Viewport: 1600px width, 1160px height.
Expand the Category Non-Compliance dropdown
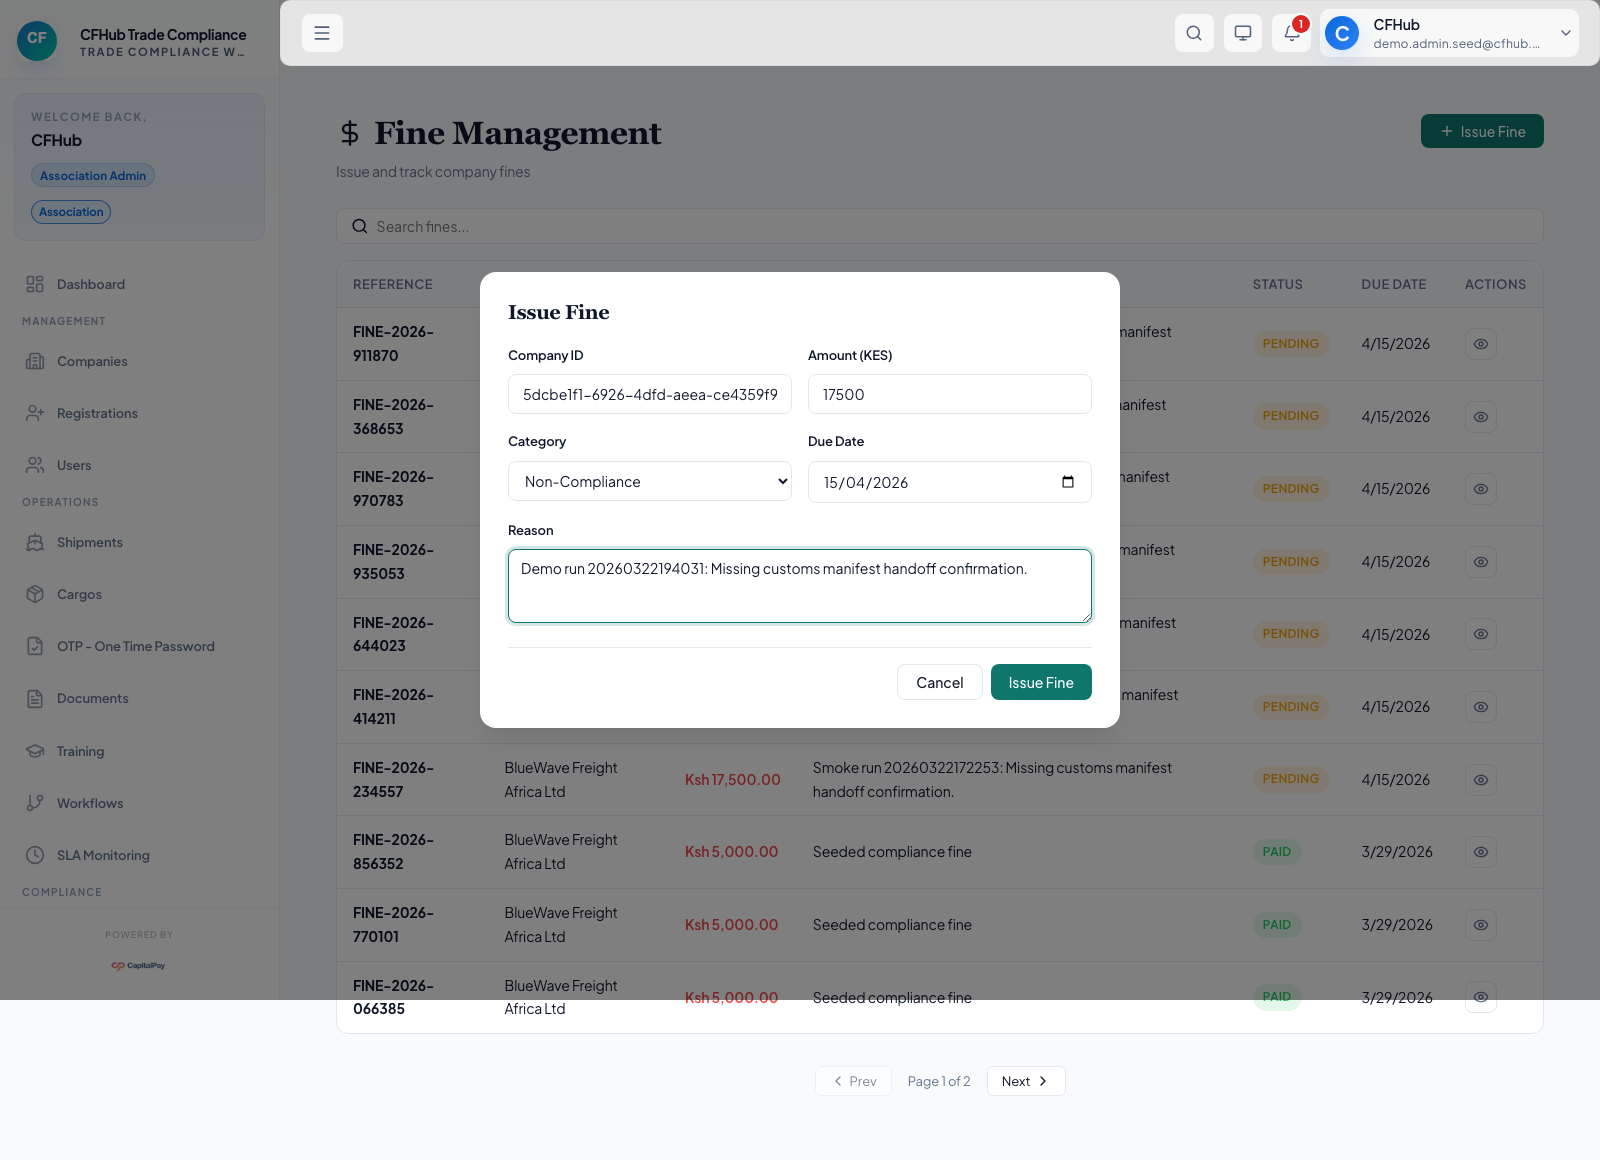[650, 482]
